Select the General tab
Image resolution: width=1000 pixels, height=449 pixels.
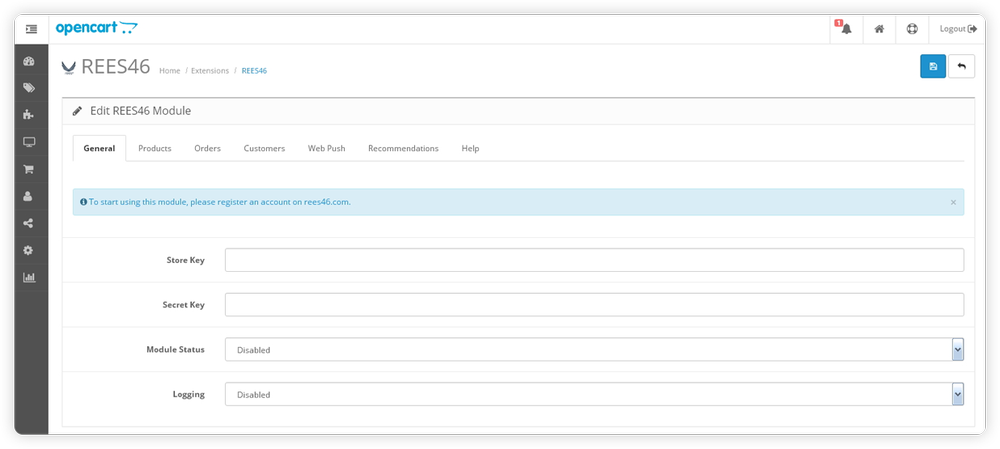click(x=99, y=148)
